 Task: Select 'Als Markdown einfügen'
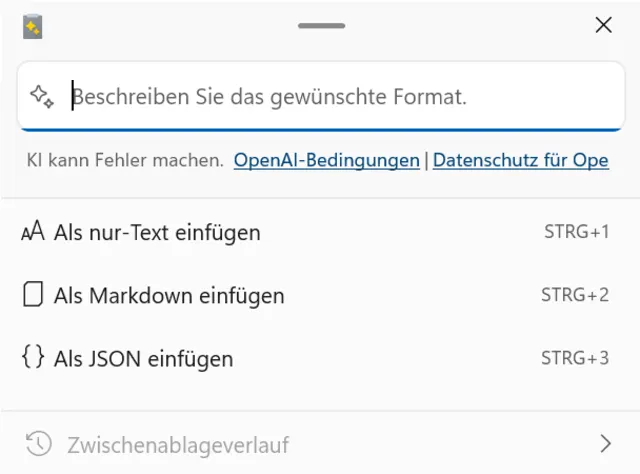point(169,295)
